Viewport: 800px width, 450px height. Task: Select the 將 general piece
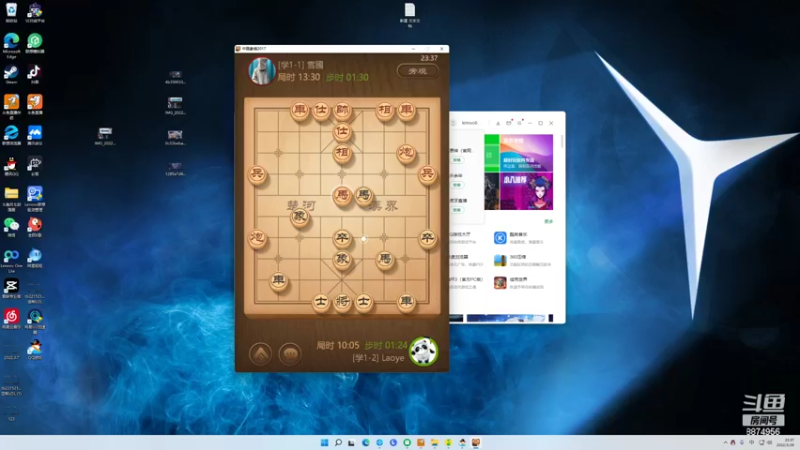pyautogui.click(x=342, y=302)
